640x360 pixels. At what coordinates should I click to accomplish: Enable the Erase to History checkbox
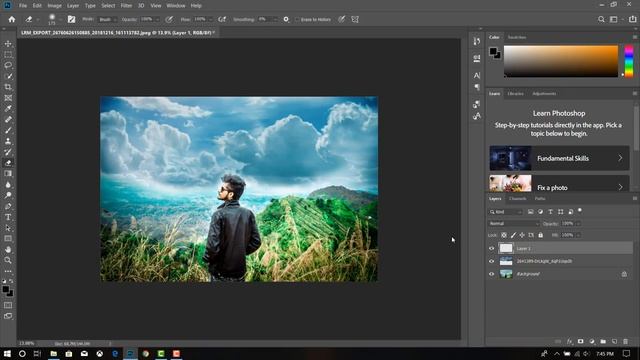pyautogui.click(x=297, y=20)
